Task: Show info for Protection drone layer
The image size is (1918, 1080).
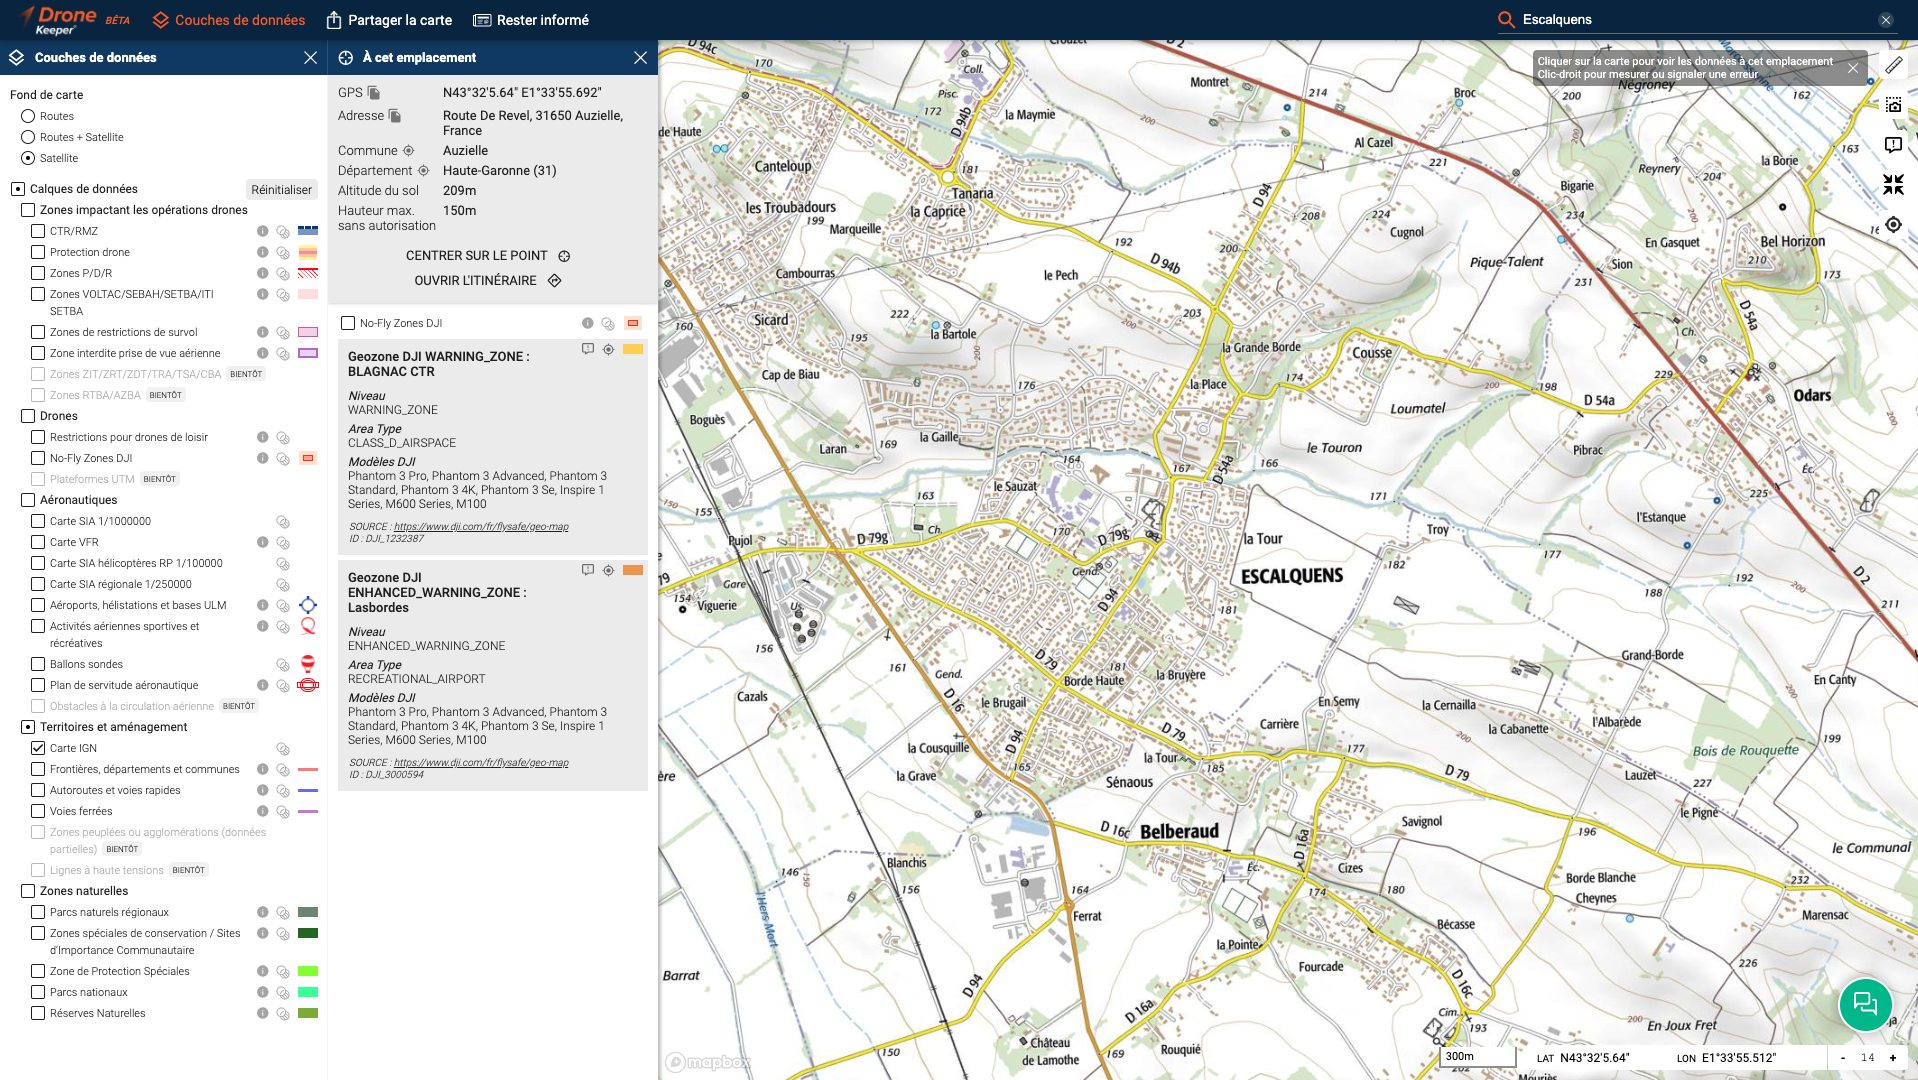Action: click(262, 252)
